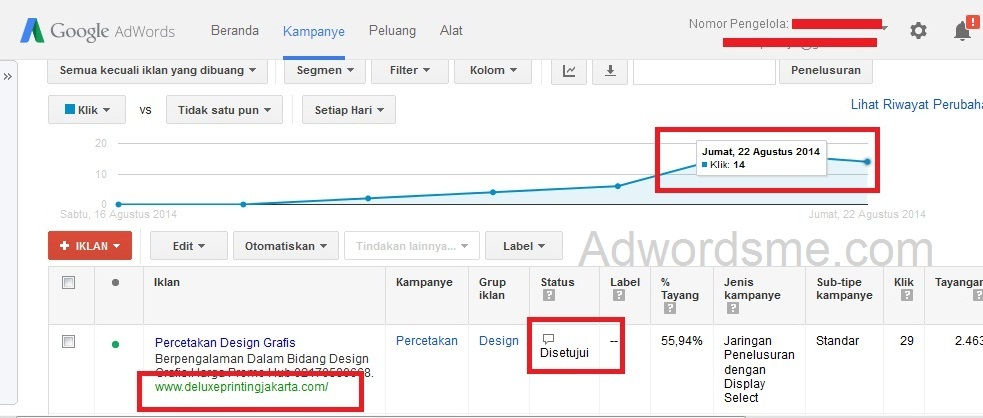Image resolution: width=983 pixels, height=418 pixels.
Task: Click the search input field beside Penelusuran
Action: click(704, 71)
